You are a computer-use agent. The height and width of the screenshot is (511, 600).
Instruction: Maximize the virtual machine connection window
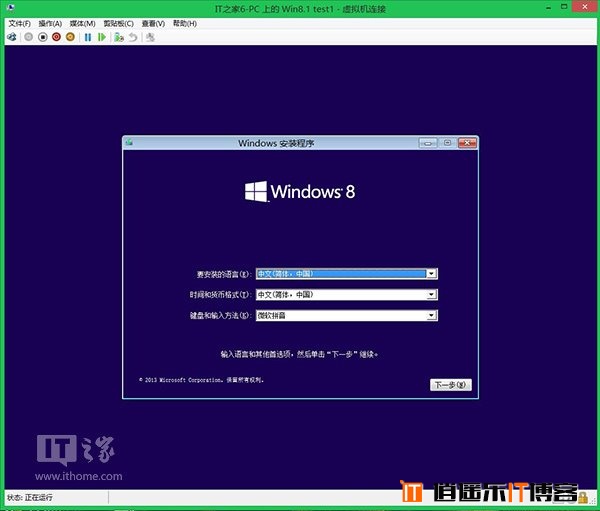click(564, 7)
